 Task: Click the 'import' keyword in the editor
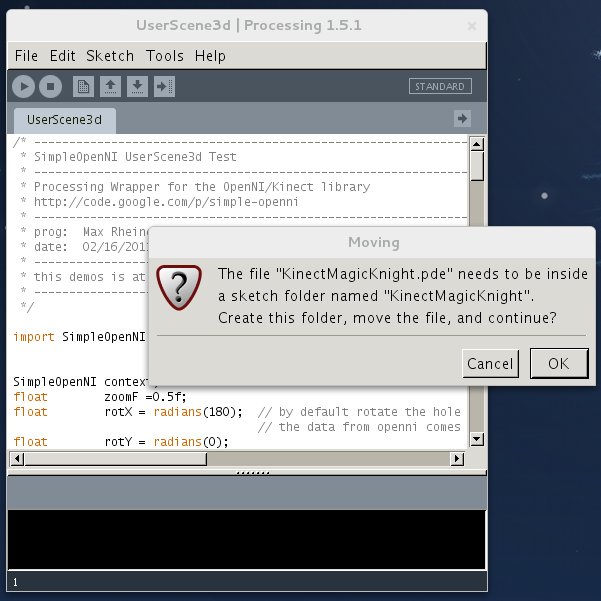(34, 337)
